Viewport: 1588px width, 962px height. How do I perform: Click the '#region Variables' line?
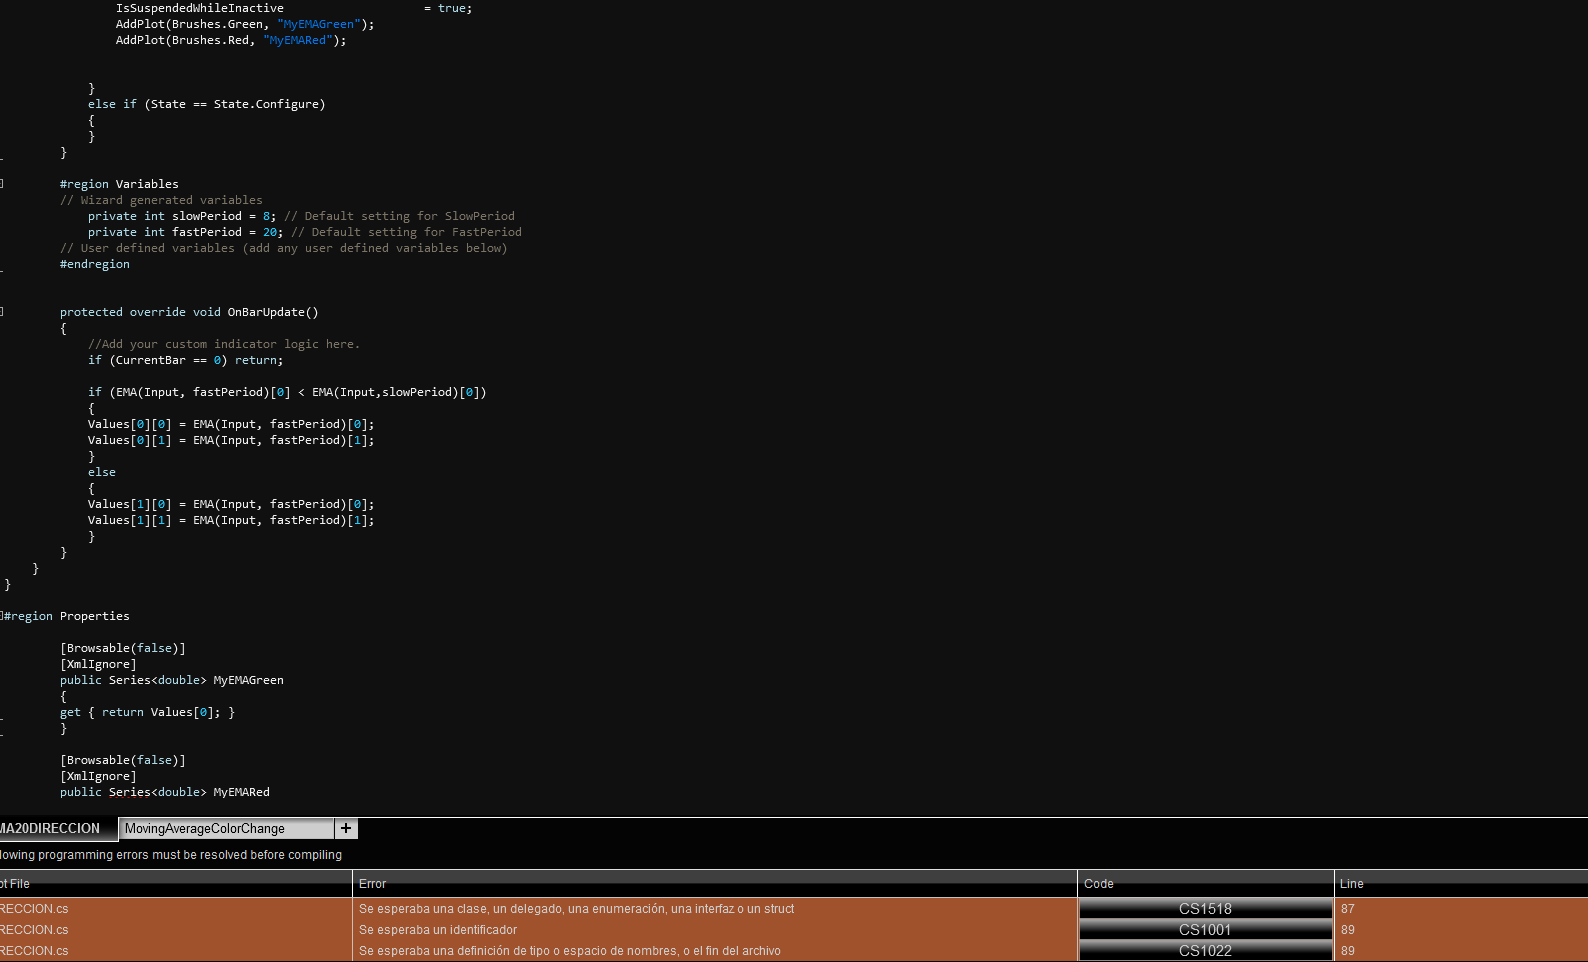click(x=119, y=184)
